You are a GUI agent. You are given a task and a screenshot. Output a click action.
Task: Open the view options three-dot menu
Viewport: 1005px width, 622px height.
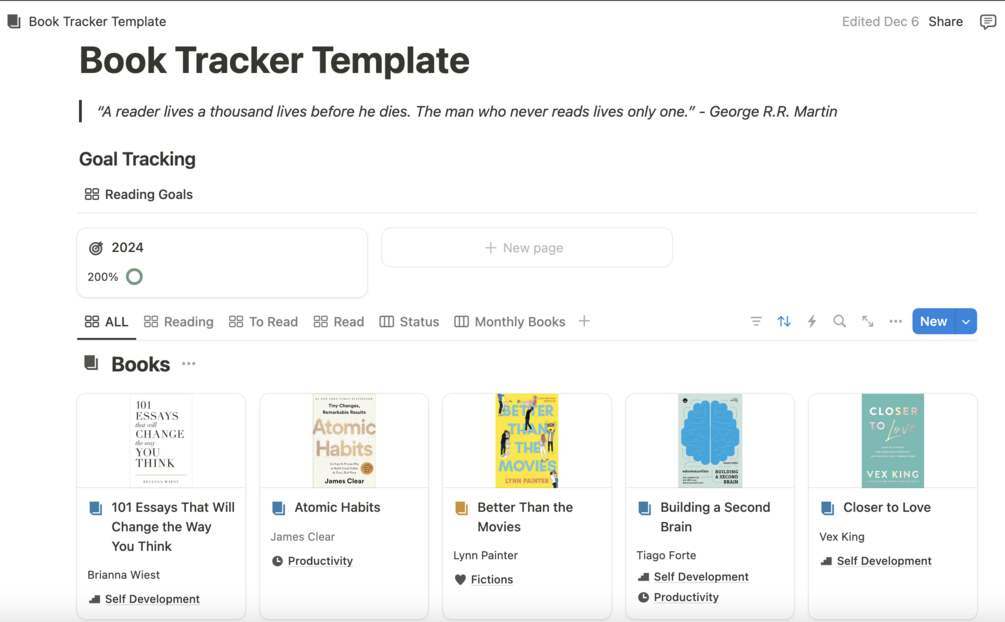(896, 321)
